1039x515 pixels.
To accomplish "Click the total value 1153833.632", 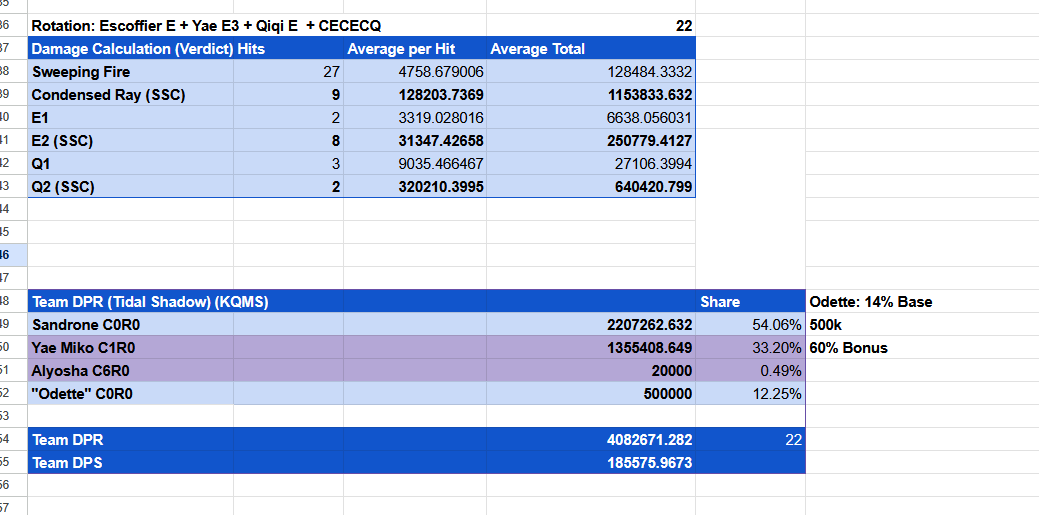I will click(x=590, y=95).
